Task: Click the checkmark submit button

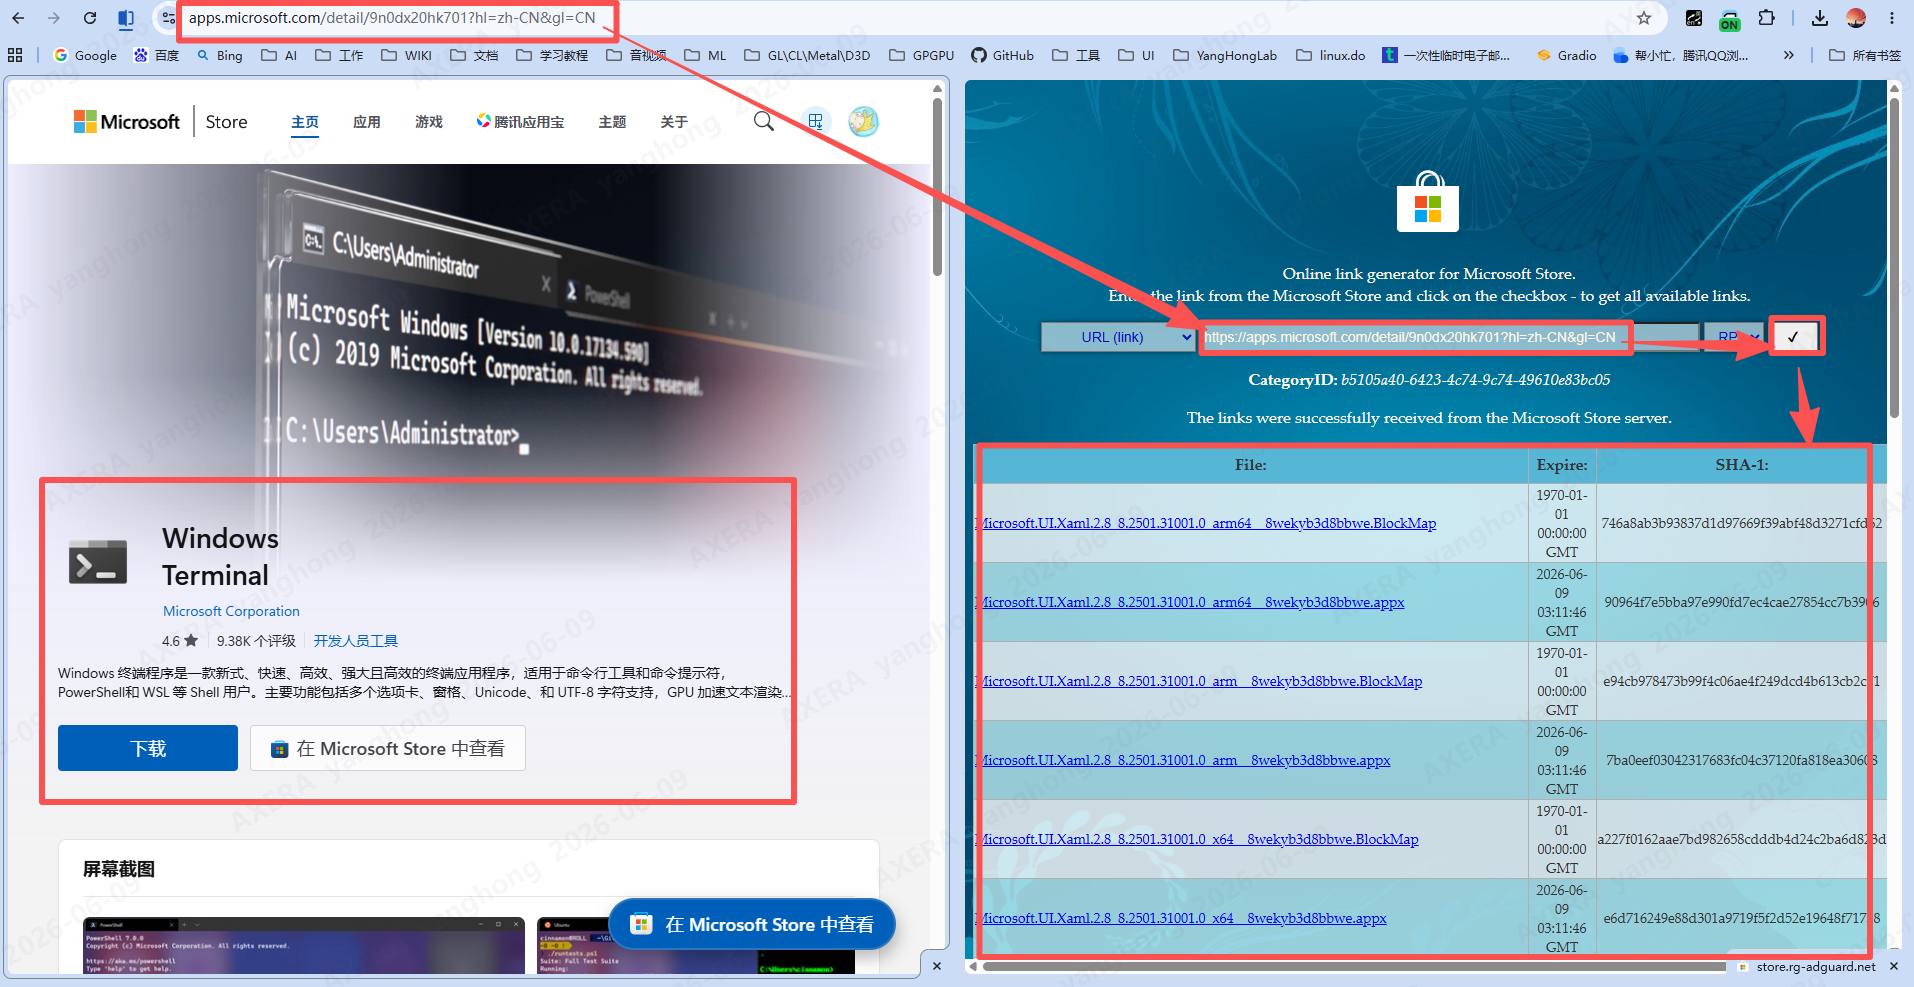Action: 1794,337
